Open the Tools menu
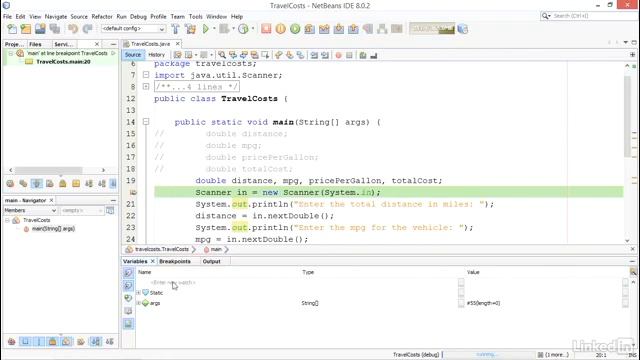This screenshot has width=640, height=360. pyautogui.click(x=196, y=17)
